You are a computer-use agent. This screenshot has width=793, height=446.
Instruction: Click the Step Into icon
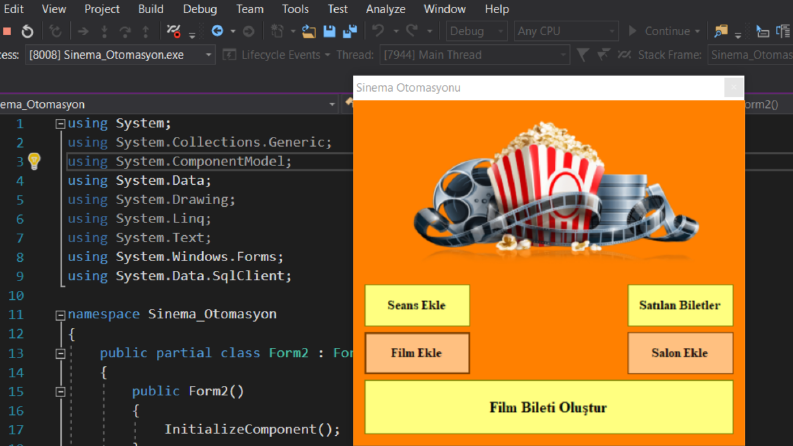[x=104, y=31]
